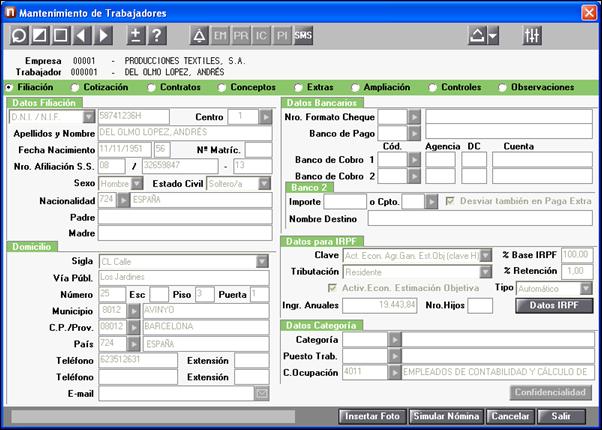The height and width of the screenshot is (430, 602).
Task: Click the envelope icon beside E-mail field
Action: 261,393
